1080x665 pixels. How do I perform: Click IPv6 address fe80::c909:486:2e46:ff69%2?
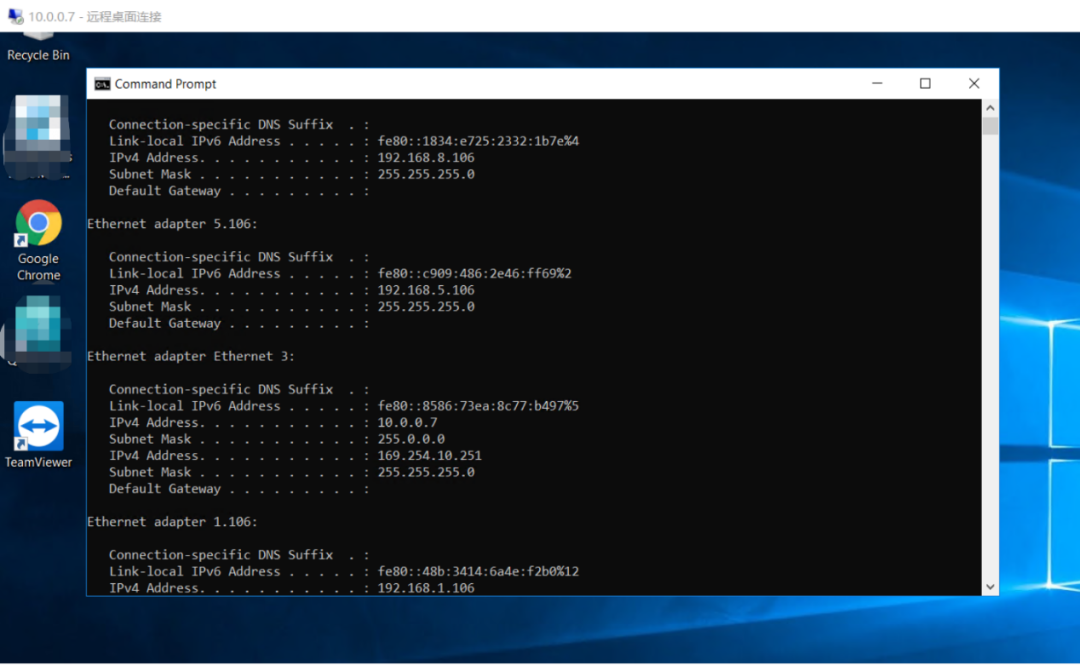[x=475, y=274]
